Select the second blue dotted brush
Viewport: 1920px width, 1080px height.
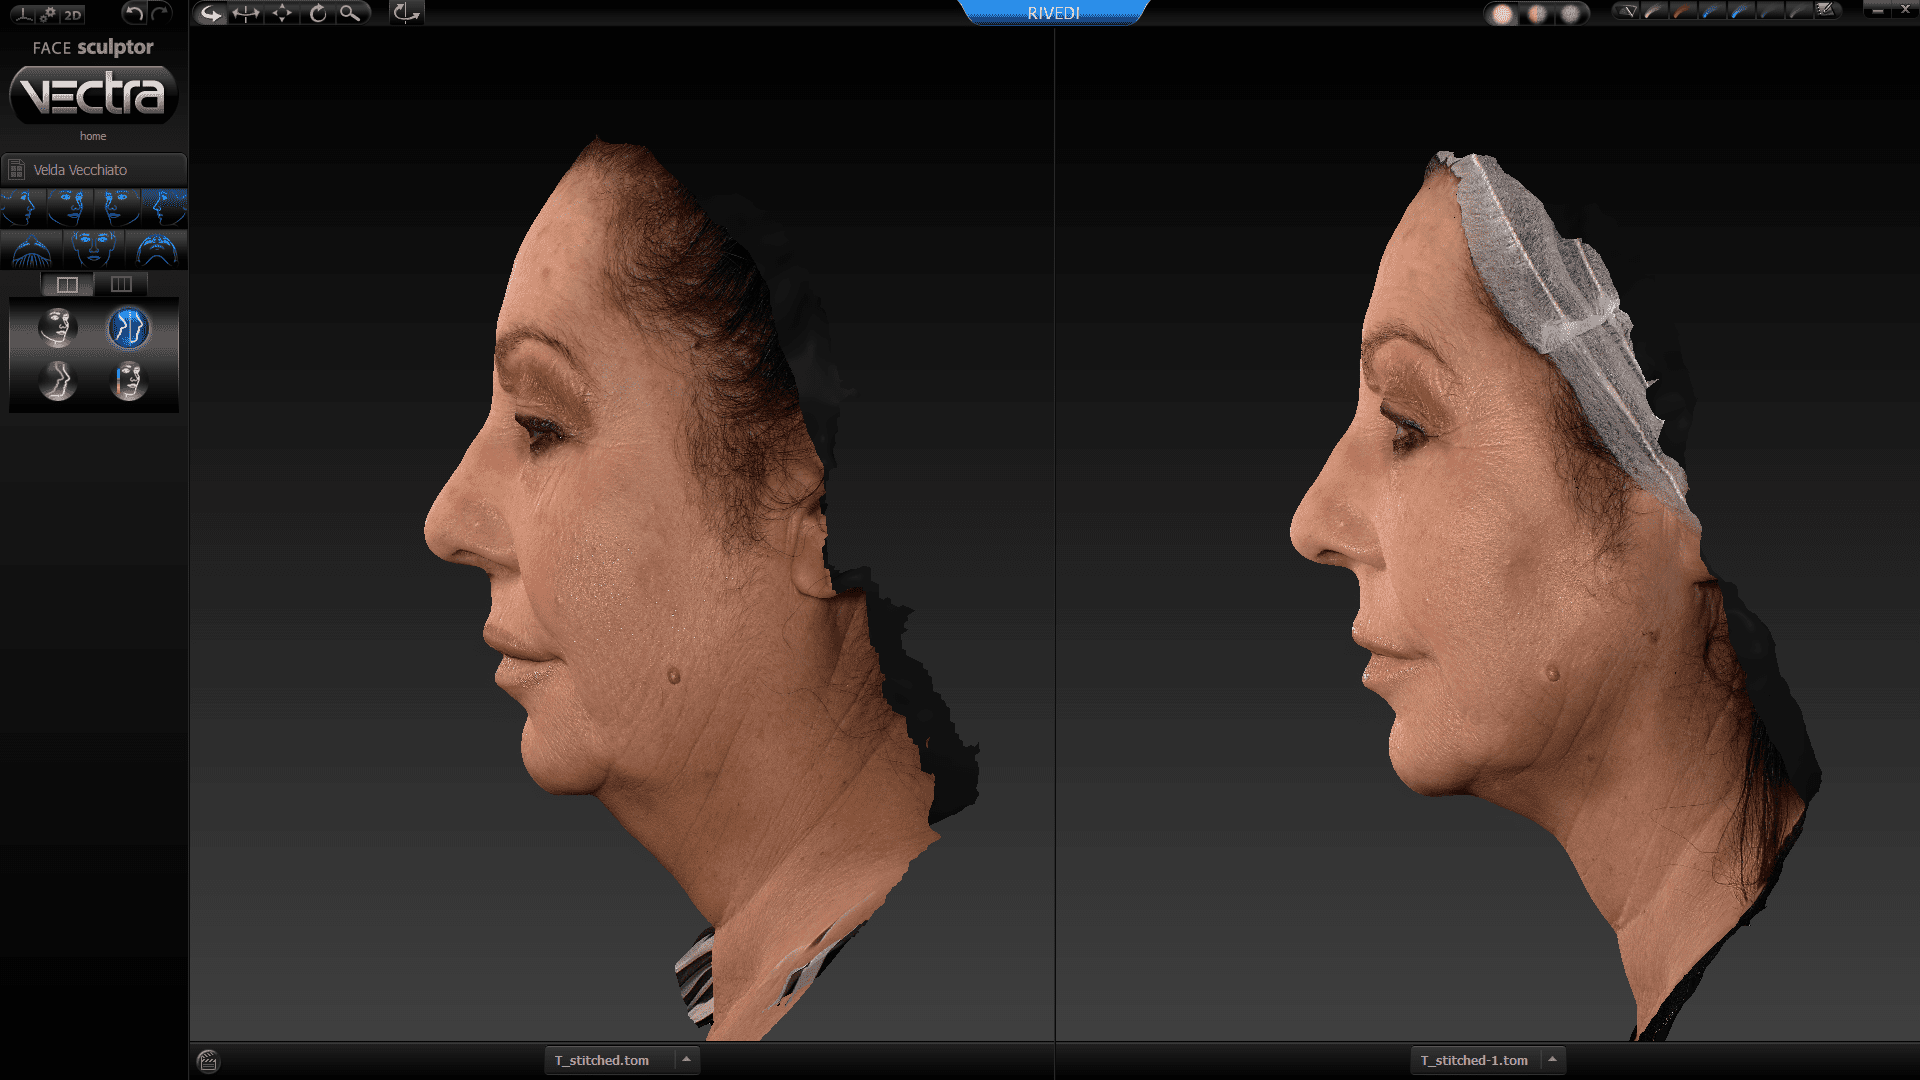click(1741, 11)
